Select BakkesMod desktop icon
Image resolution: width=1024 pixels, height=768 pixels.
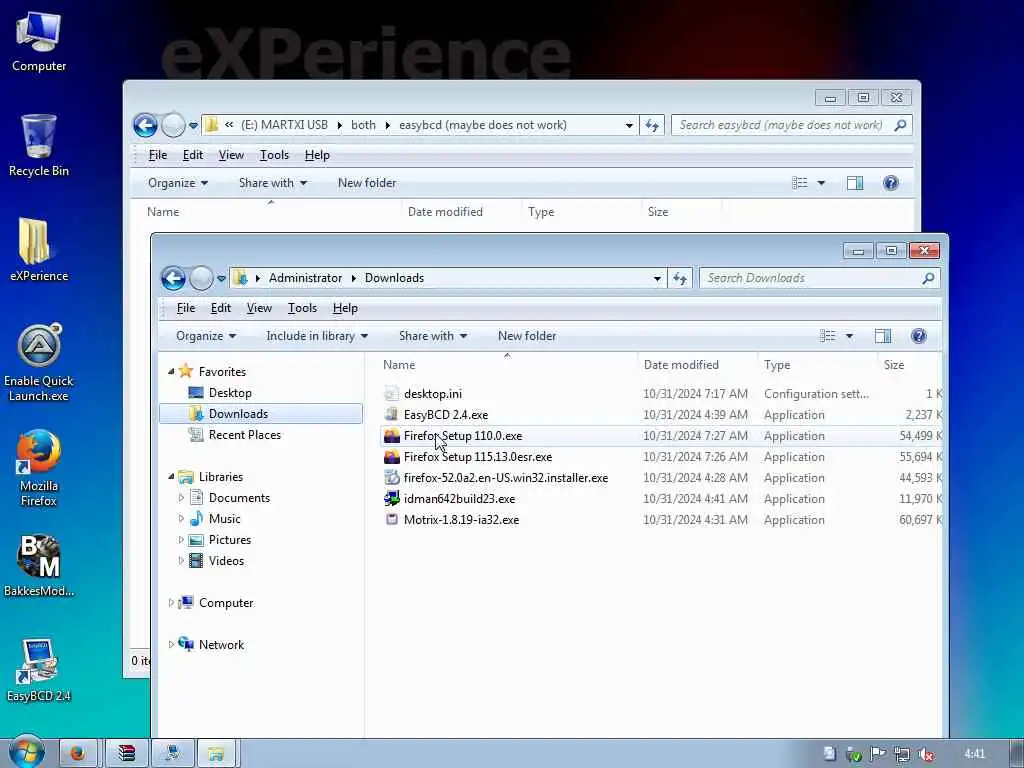tap(39, 566)
